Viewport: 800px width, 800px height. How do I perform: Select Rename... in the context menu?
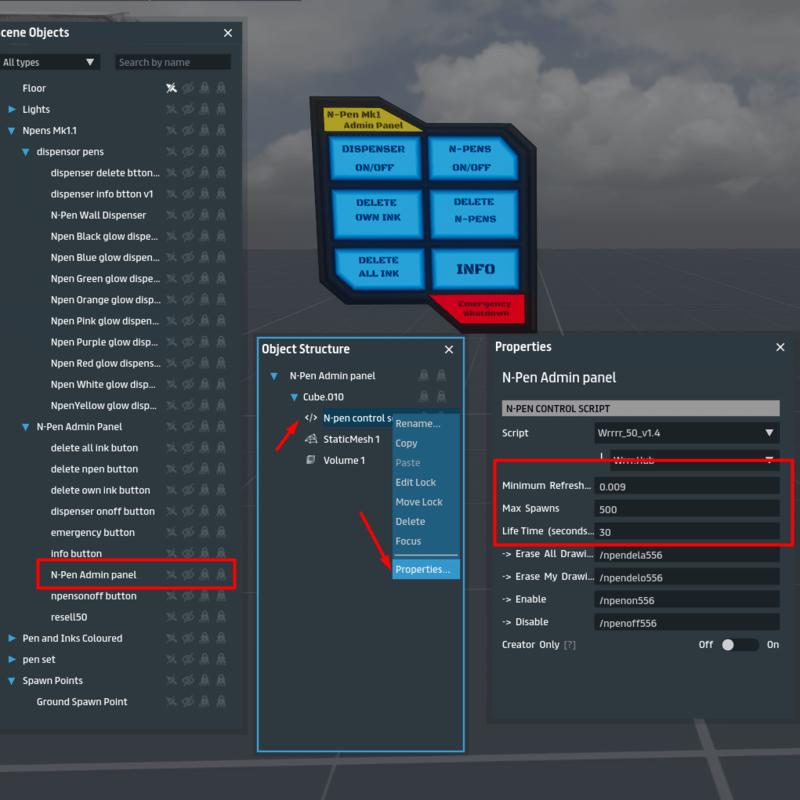[x=417, y=424]
